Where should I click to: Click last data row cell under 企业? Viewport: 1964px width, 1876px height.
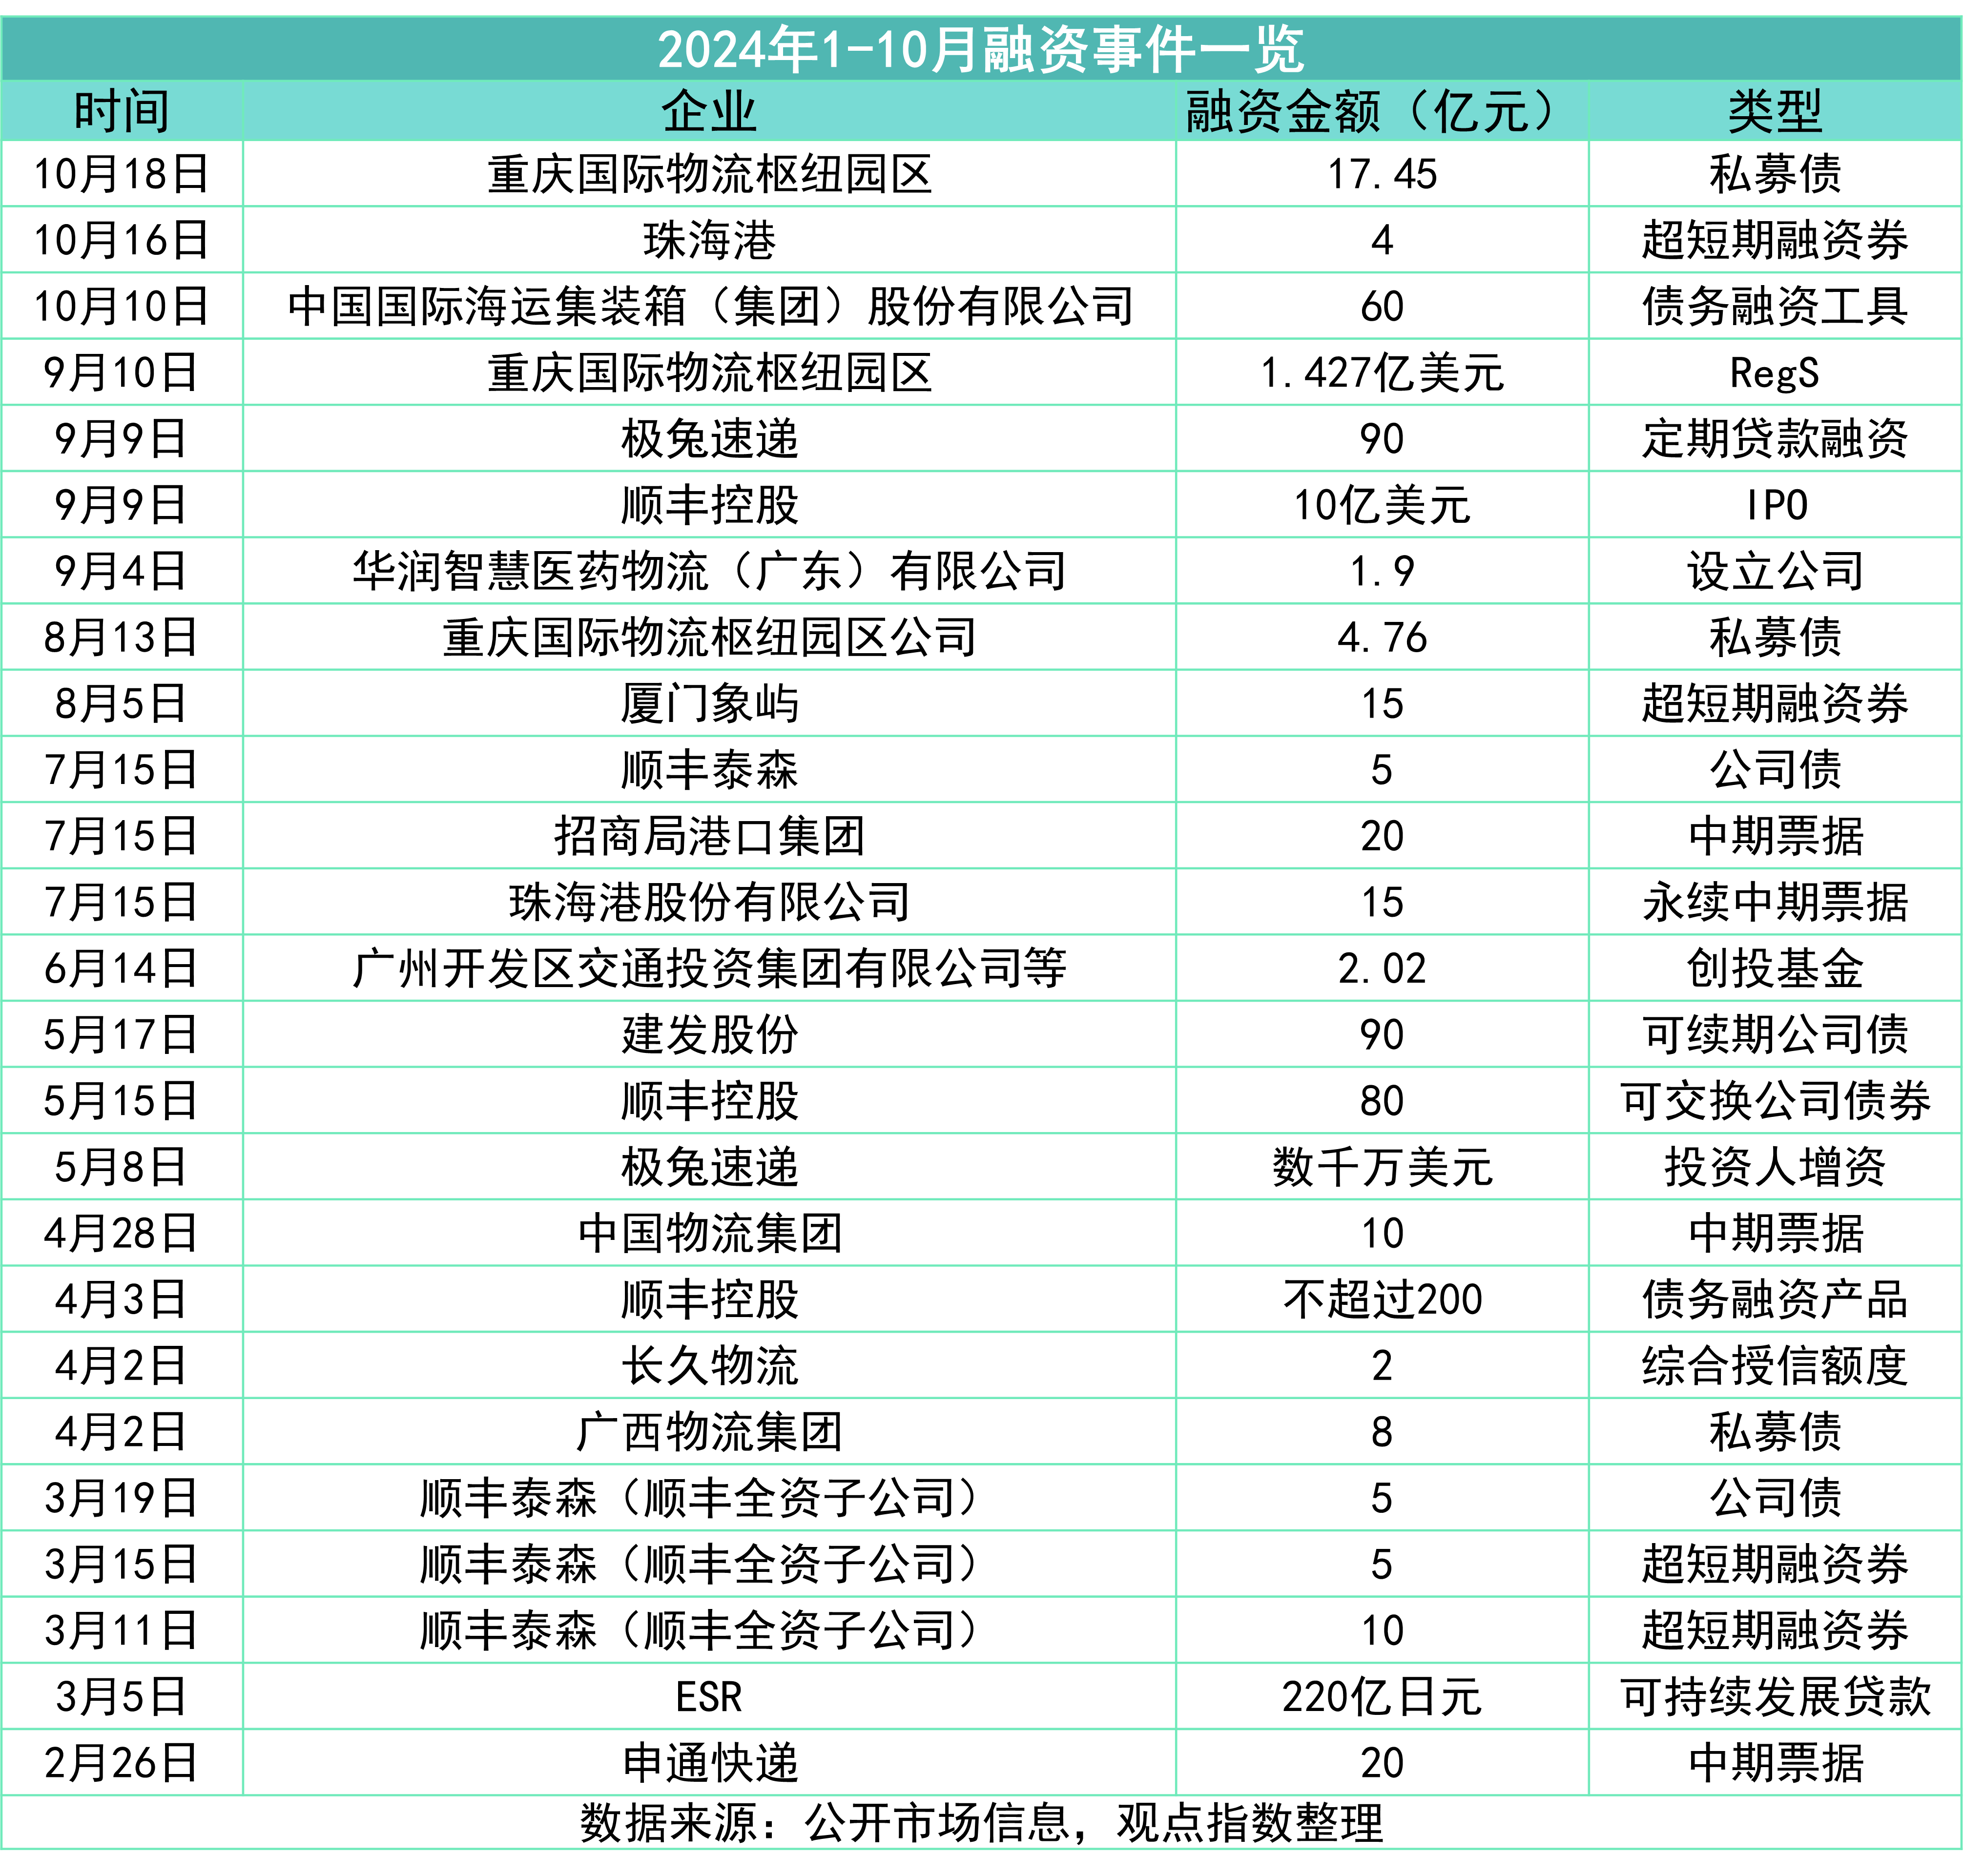[709, 1762]
